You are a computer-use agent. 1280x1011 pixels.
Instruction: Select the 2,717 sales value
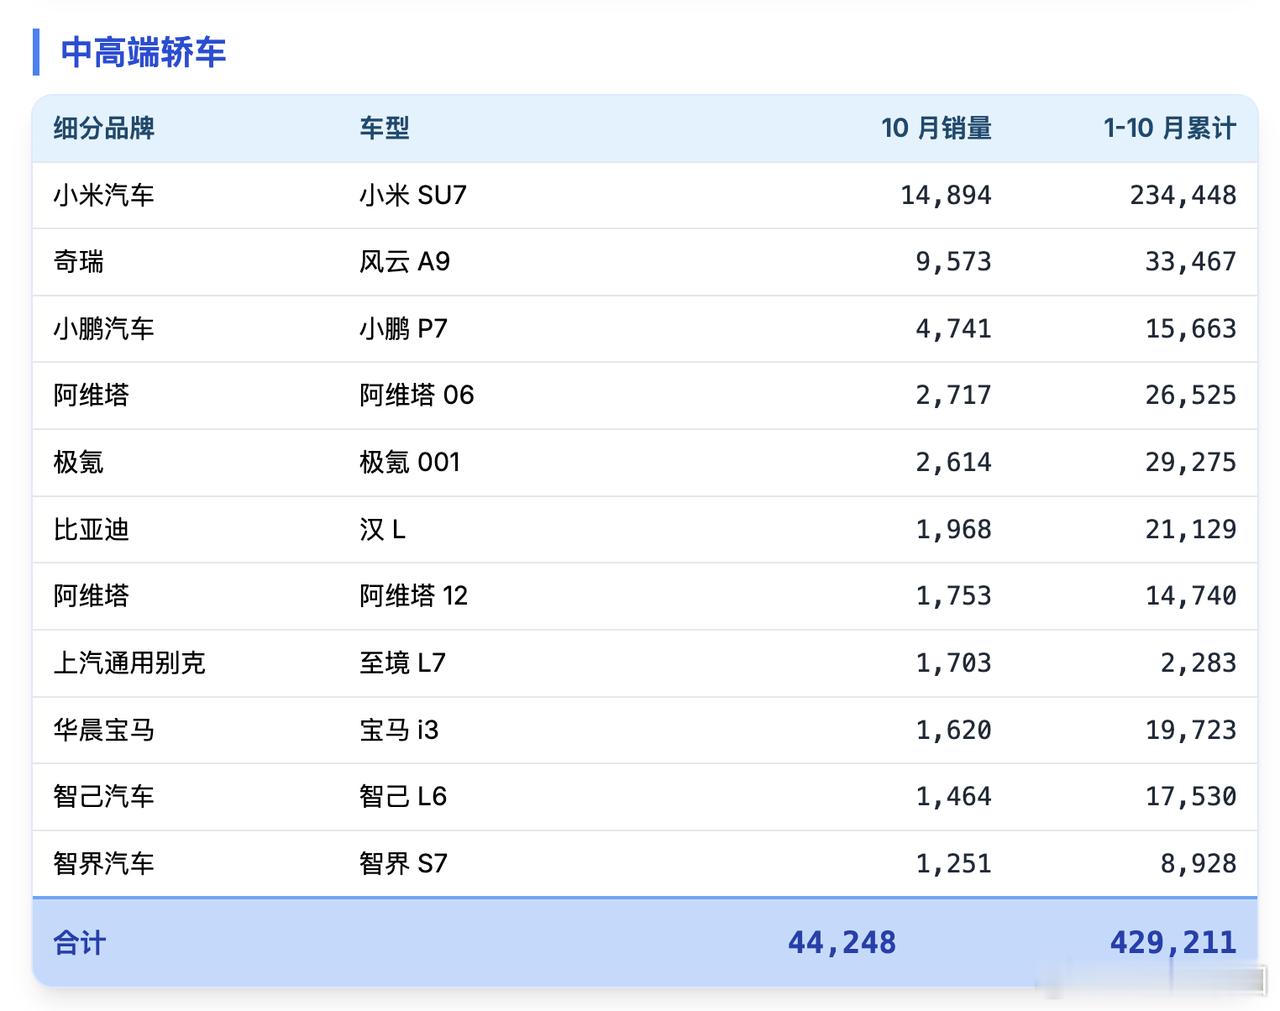(954, 395)
